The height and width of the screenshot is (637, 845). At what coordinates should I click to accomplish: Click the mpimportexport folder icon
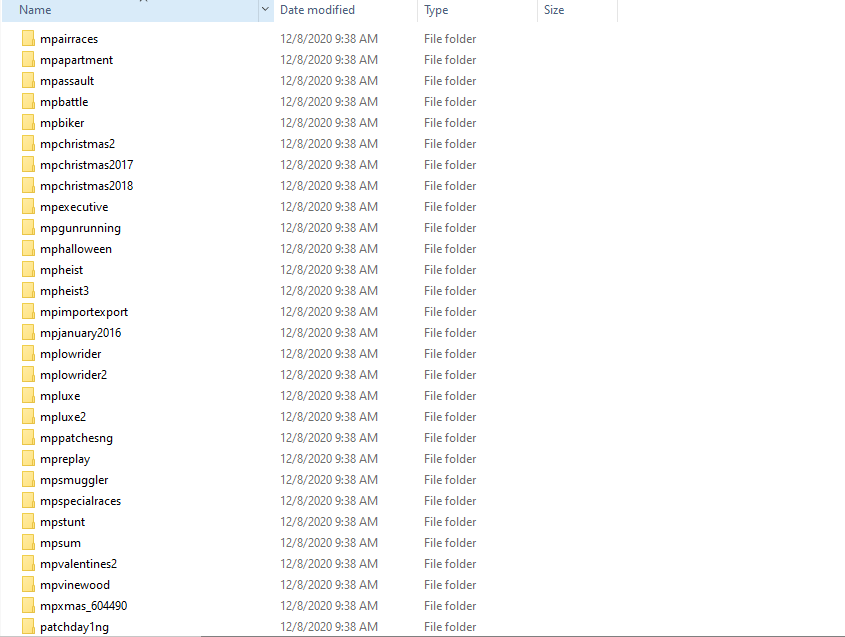[29, 312]
